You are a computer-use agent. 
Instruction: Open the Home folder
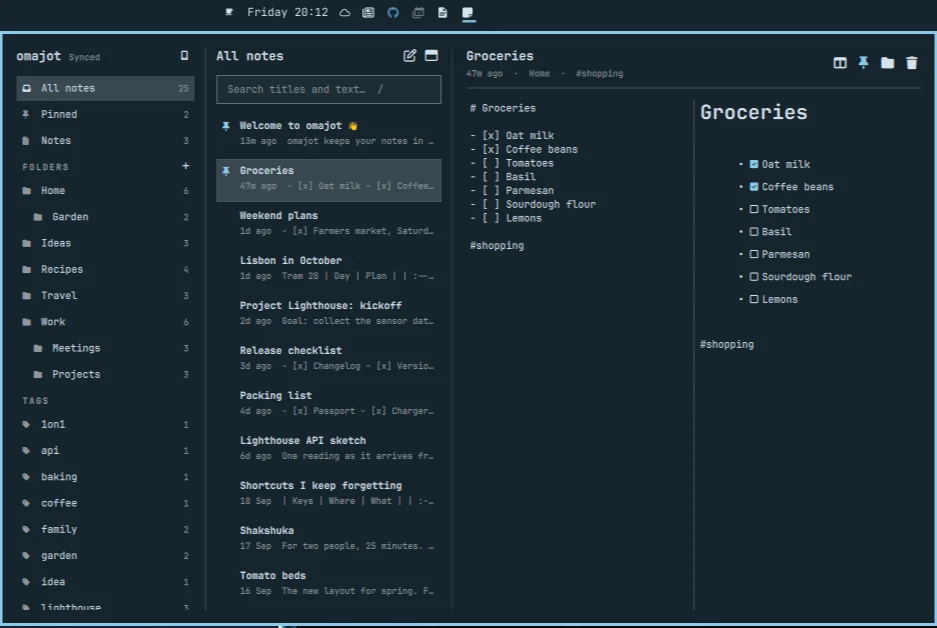(105, 191)
